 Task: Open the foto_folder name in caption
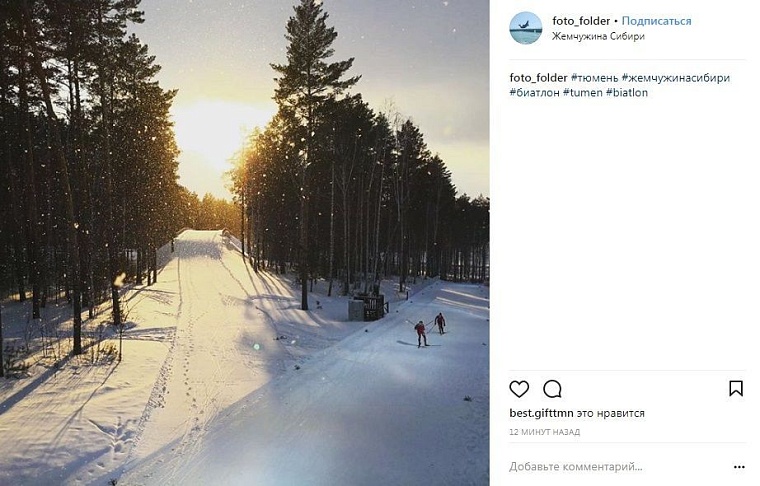[x=538, y=78]
